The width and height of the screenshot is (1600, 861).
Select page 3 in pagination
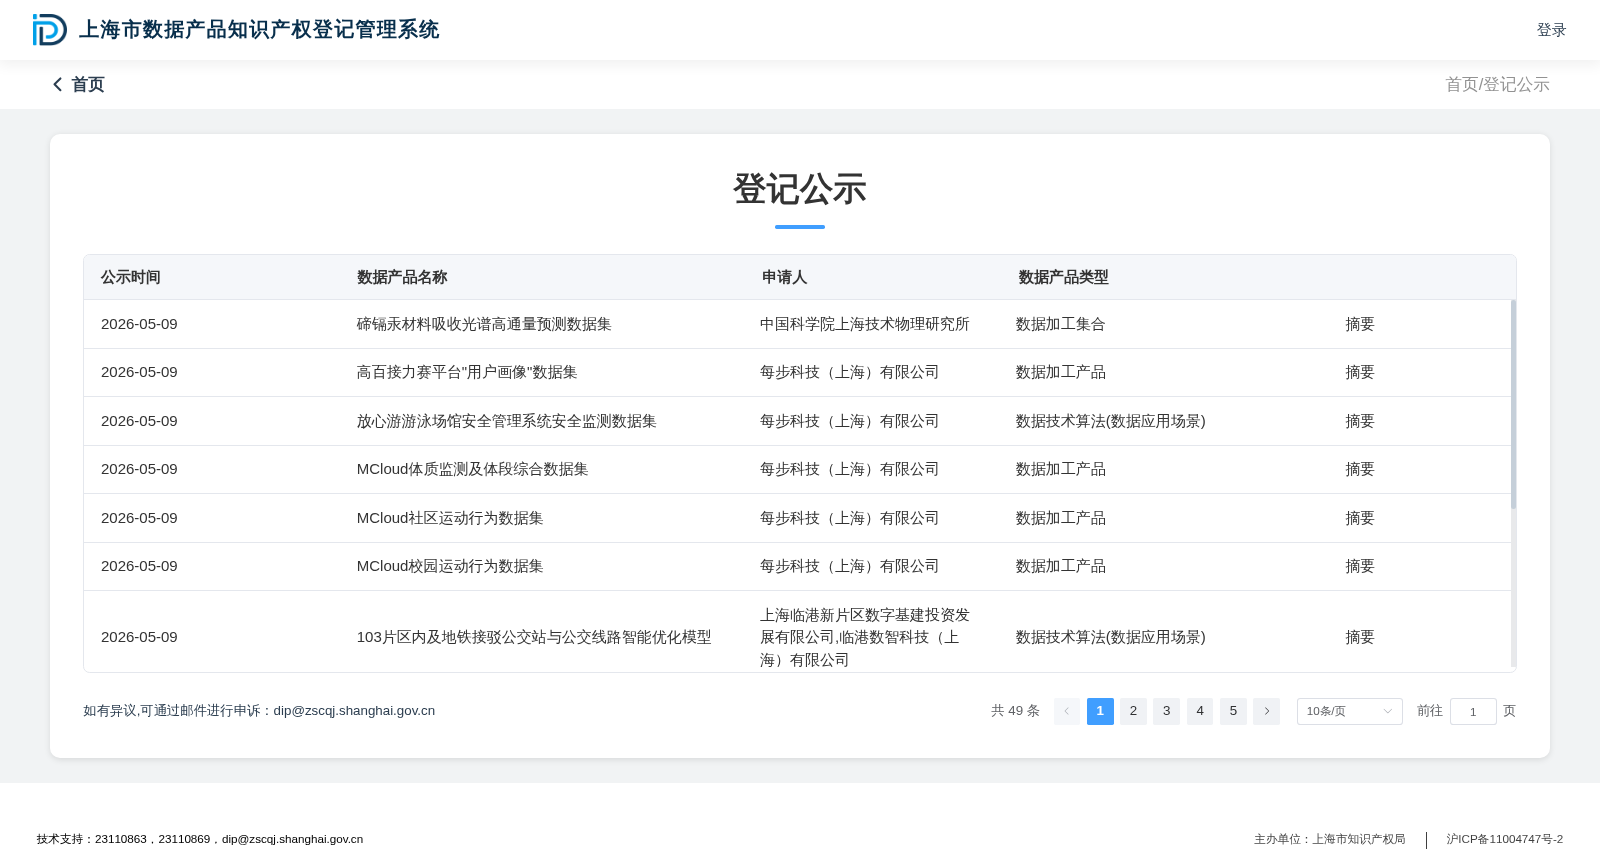[1166, 711]
